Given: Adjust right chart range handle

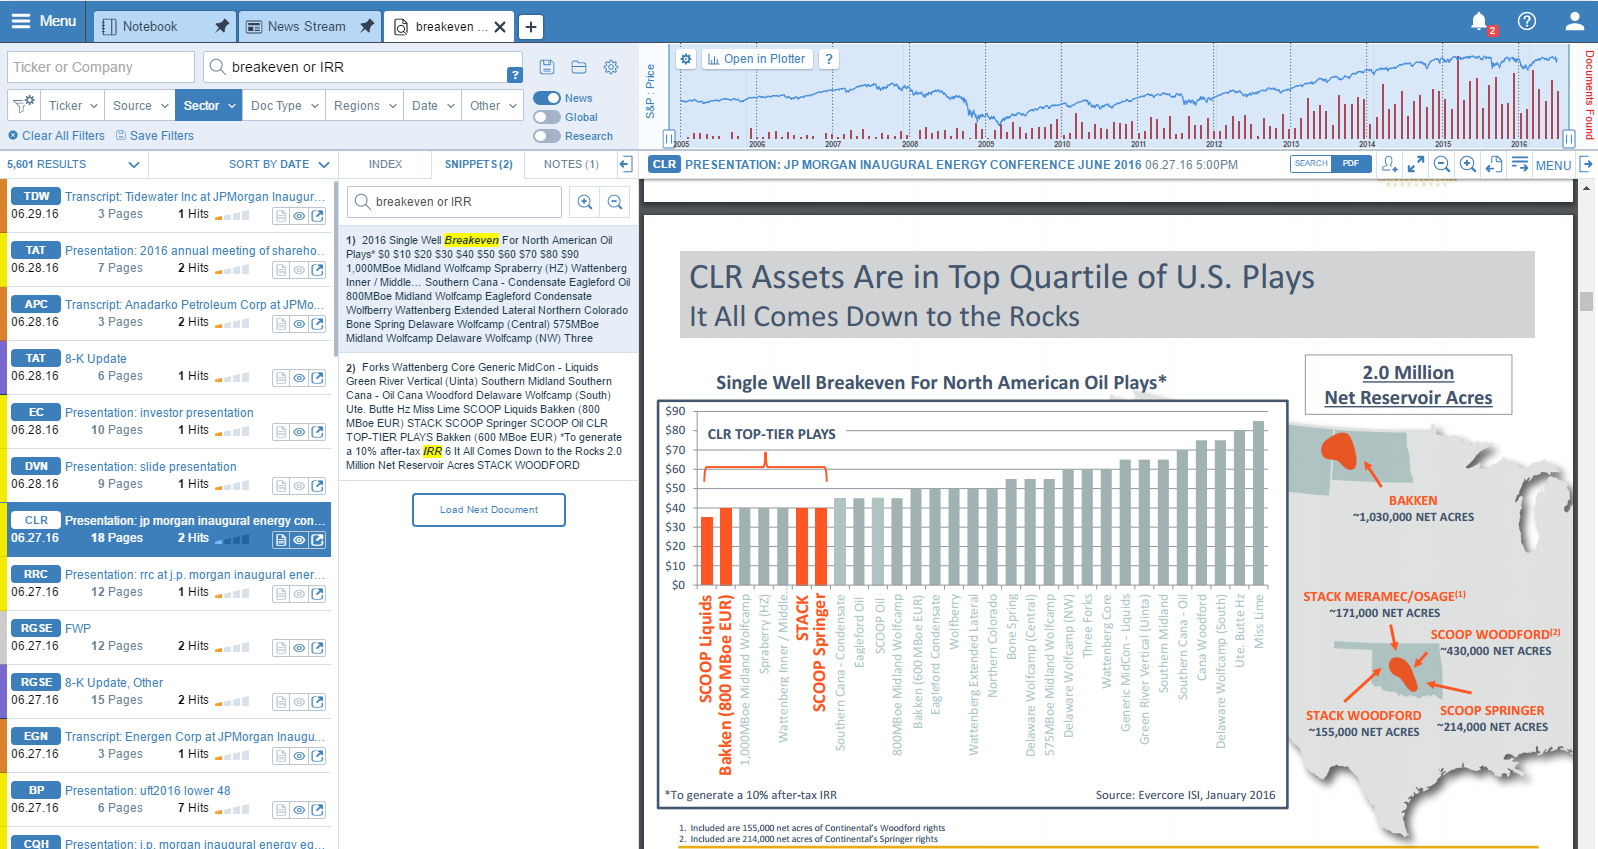Looking at the screenshot, I should click(1569, 139).
